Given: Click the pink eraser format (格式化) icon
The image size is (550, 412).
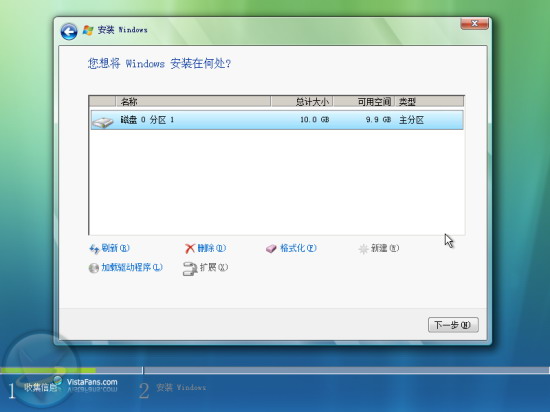Looking at the screenshot, I should click(x=271, y=249).
